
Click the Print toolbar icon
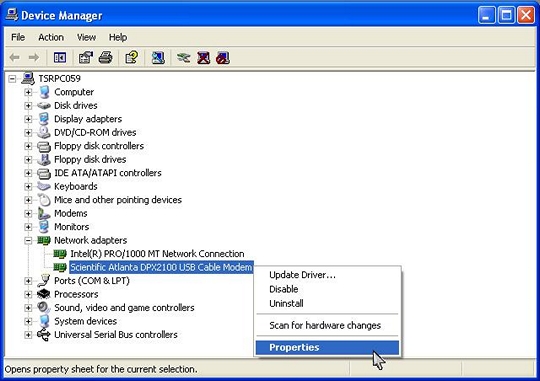(105, 58)
